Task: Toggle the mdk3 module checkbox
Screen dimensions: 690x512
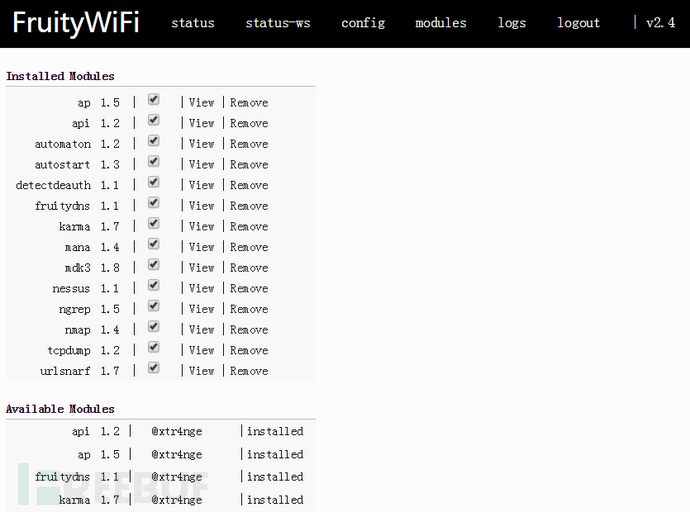Action: click(153, 265)
